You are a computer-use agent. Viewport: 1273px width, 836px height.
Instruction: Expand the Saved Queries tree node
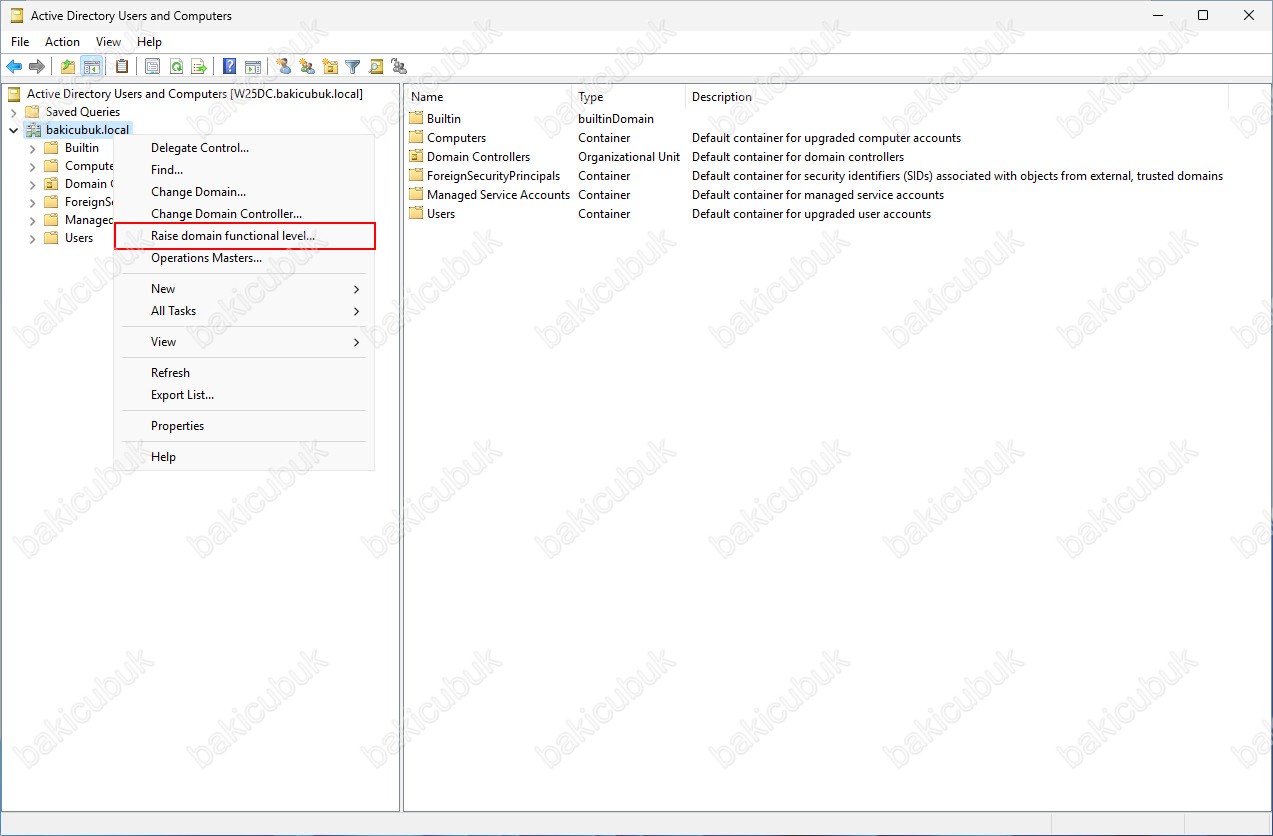point(13,112)
